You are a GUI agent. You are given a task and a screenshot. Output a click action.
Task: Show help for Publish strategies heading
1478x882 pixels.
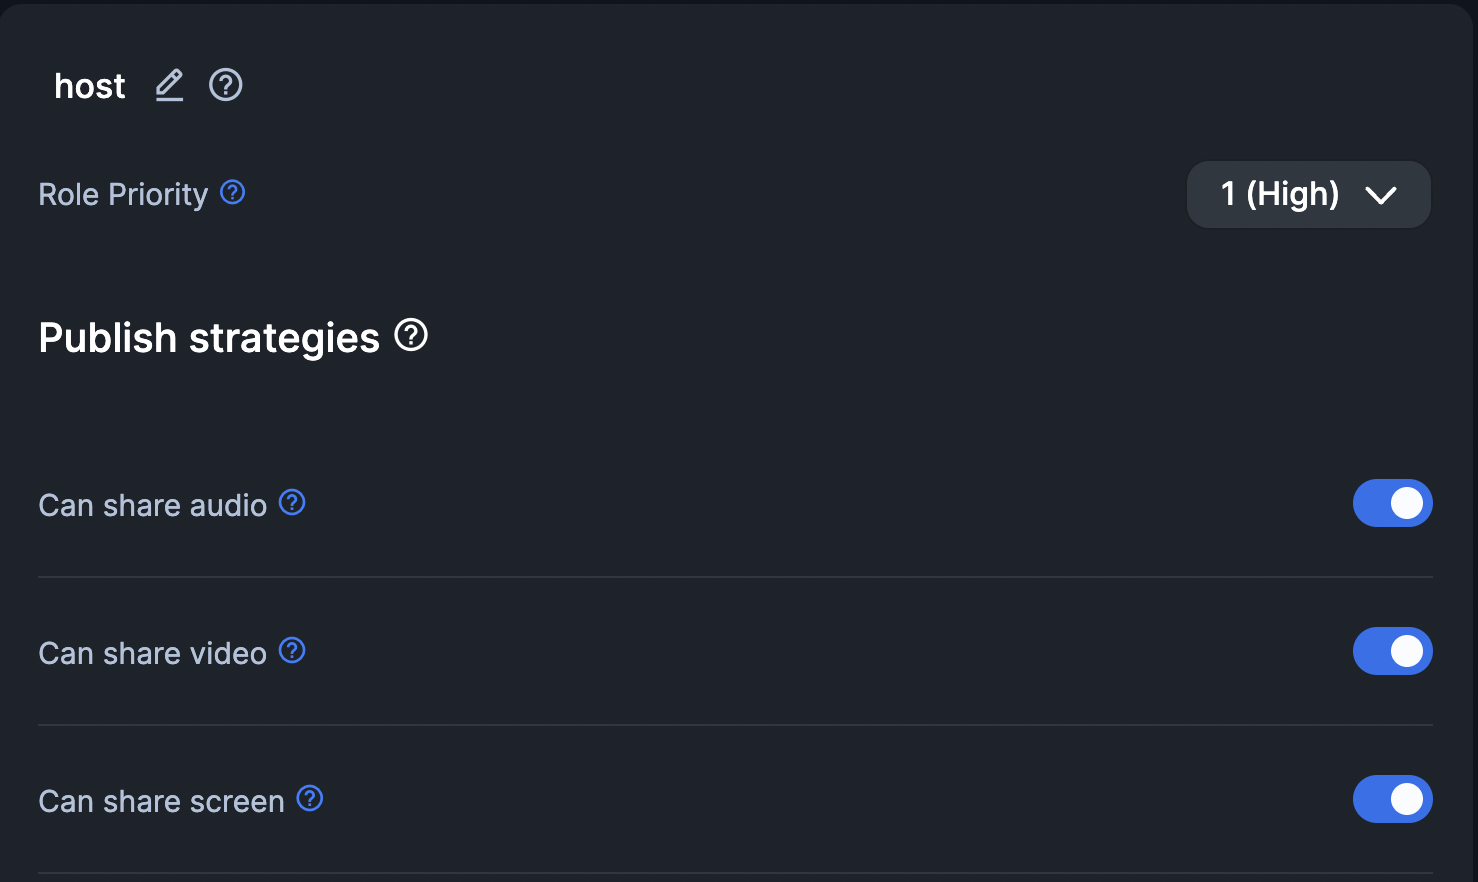411,335
